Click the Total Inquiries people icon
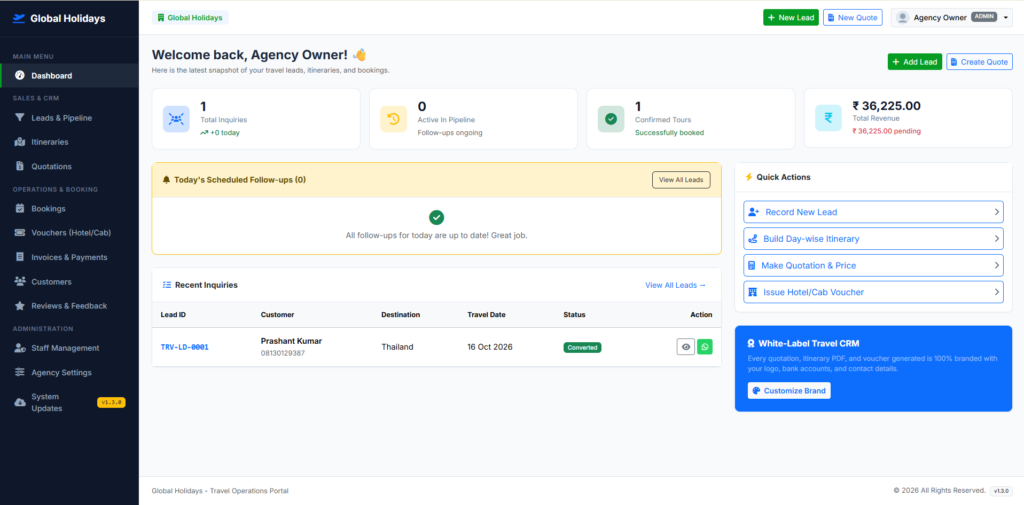Viewport: 1024px width, 505px height. (x=176, y=119)
